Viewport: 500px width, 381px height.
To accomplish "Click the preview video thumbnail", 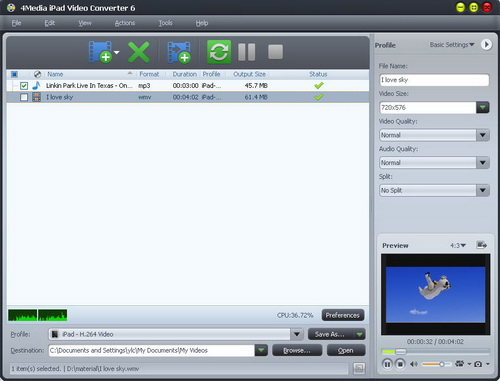I will pyautogui.click(x=435, y=294).
